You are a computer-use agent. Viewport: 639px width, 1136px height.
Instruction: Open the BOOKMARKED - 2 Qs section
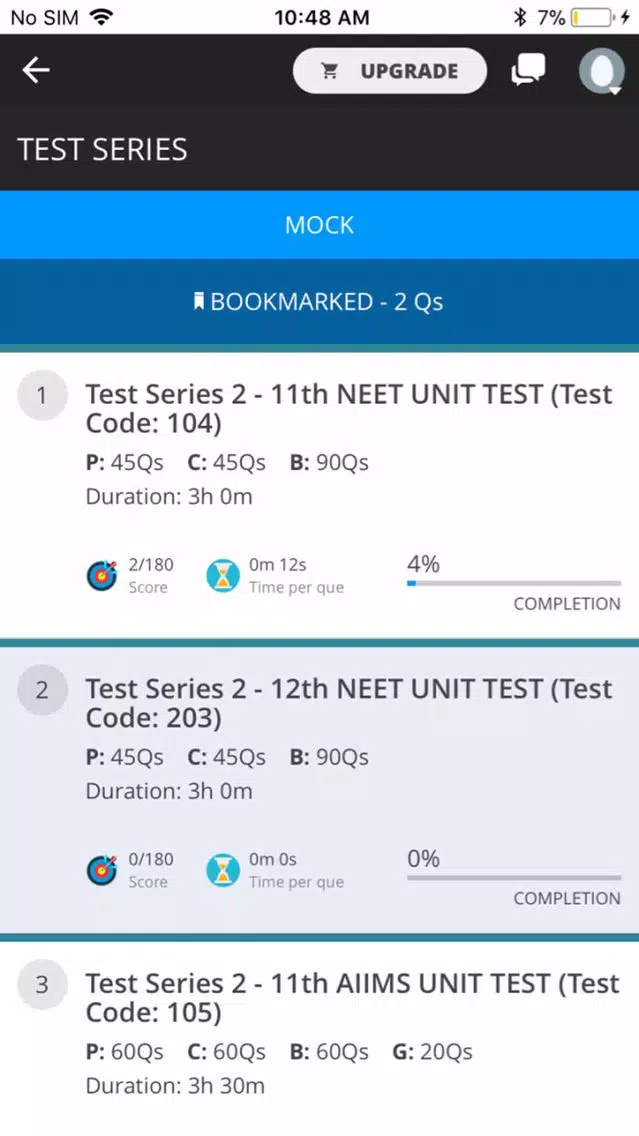320,301
